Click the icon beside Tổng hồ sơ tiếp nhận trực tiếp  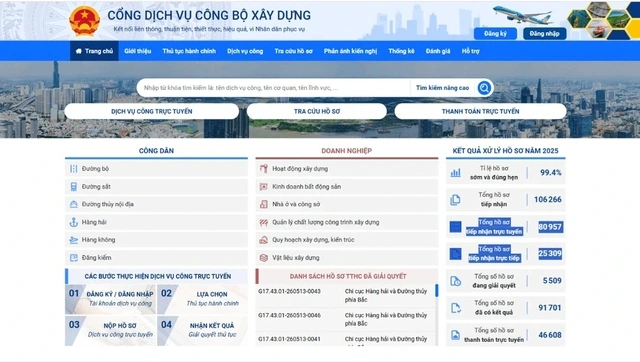pos(455,253)
